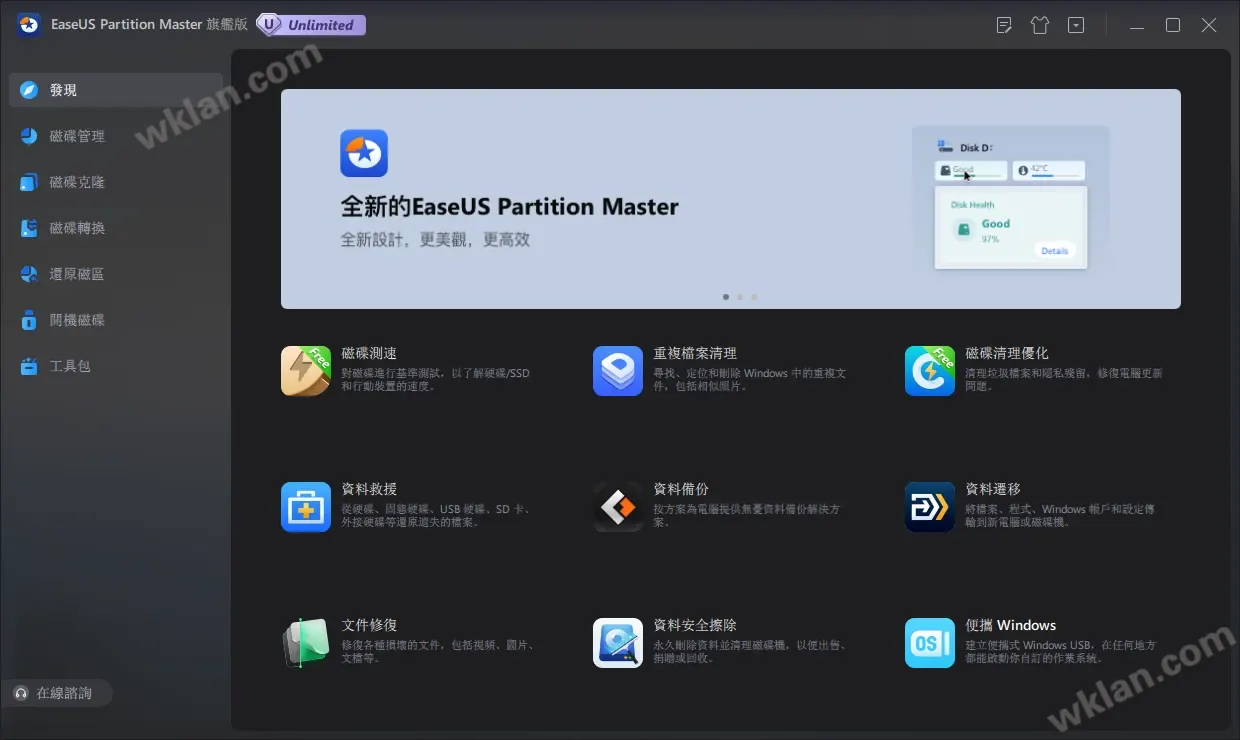The image size is (1240, 740).
Task: Click the 42°C temperature chip in banner
Action: point(1048,171)
